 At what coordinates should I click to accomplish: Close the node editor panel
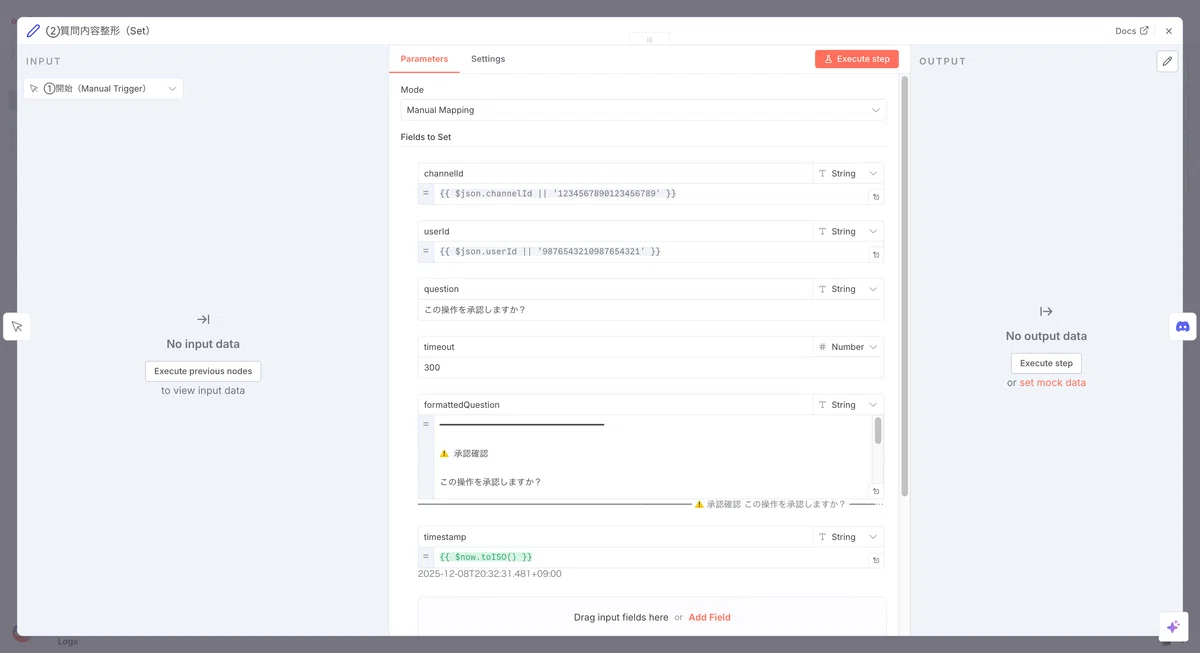click(x=1168, y=31)
